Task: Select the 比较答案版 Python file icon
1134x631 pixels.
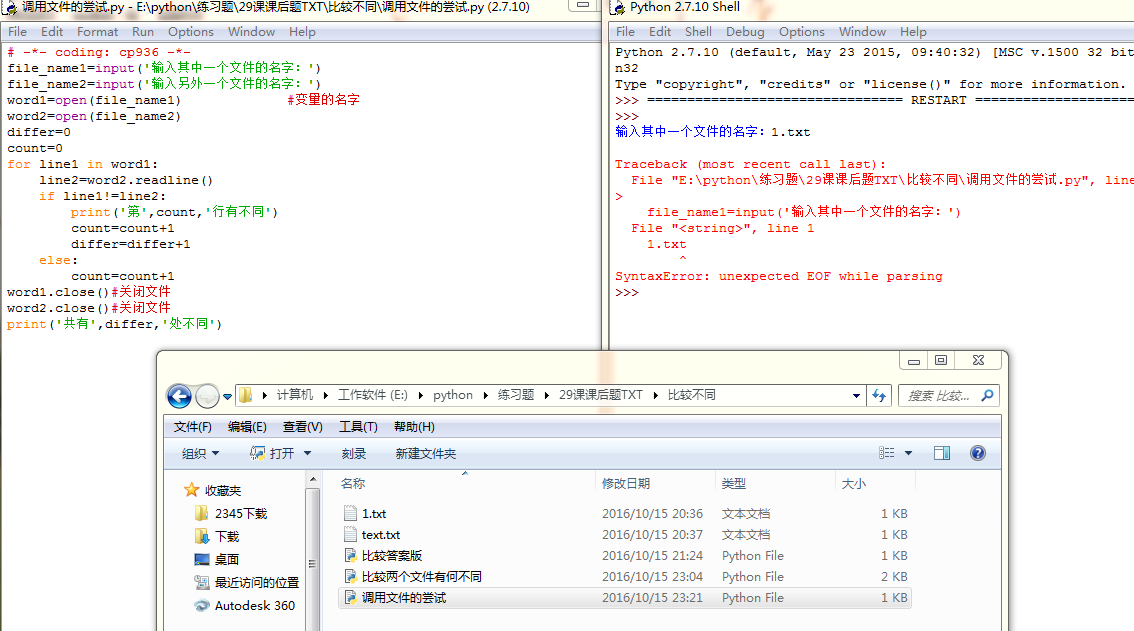Action: 350,555
